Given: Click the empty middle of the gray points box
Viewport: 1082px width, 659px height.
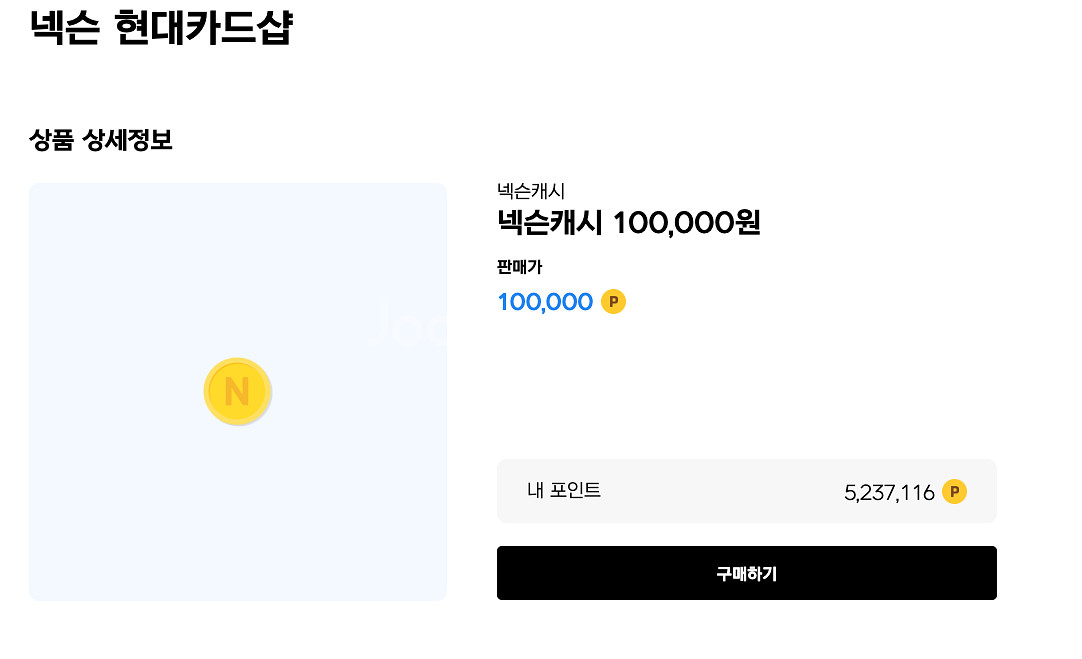Looking at the screenshot, I should point(720,491).
